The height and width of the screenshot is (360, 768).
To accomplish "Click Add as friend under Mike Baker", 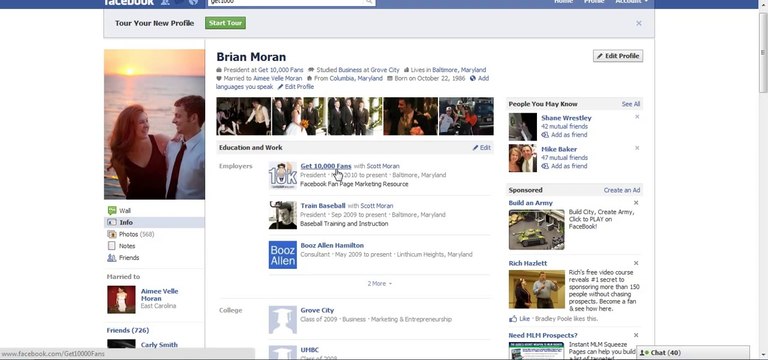I will point(564,166).
